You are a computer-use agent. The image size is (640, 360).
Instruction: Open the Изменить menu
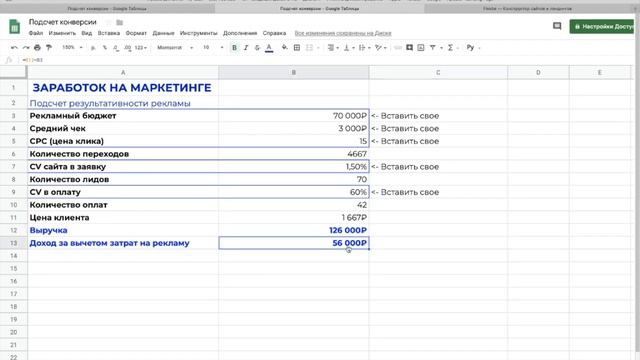(x=62, y=33)
